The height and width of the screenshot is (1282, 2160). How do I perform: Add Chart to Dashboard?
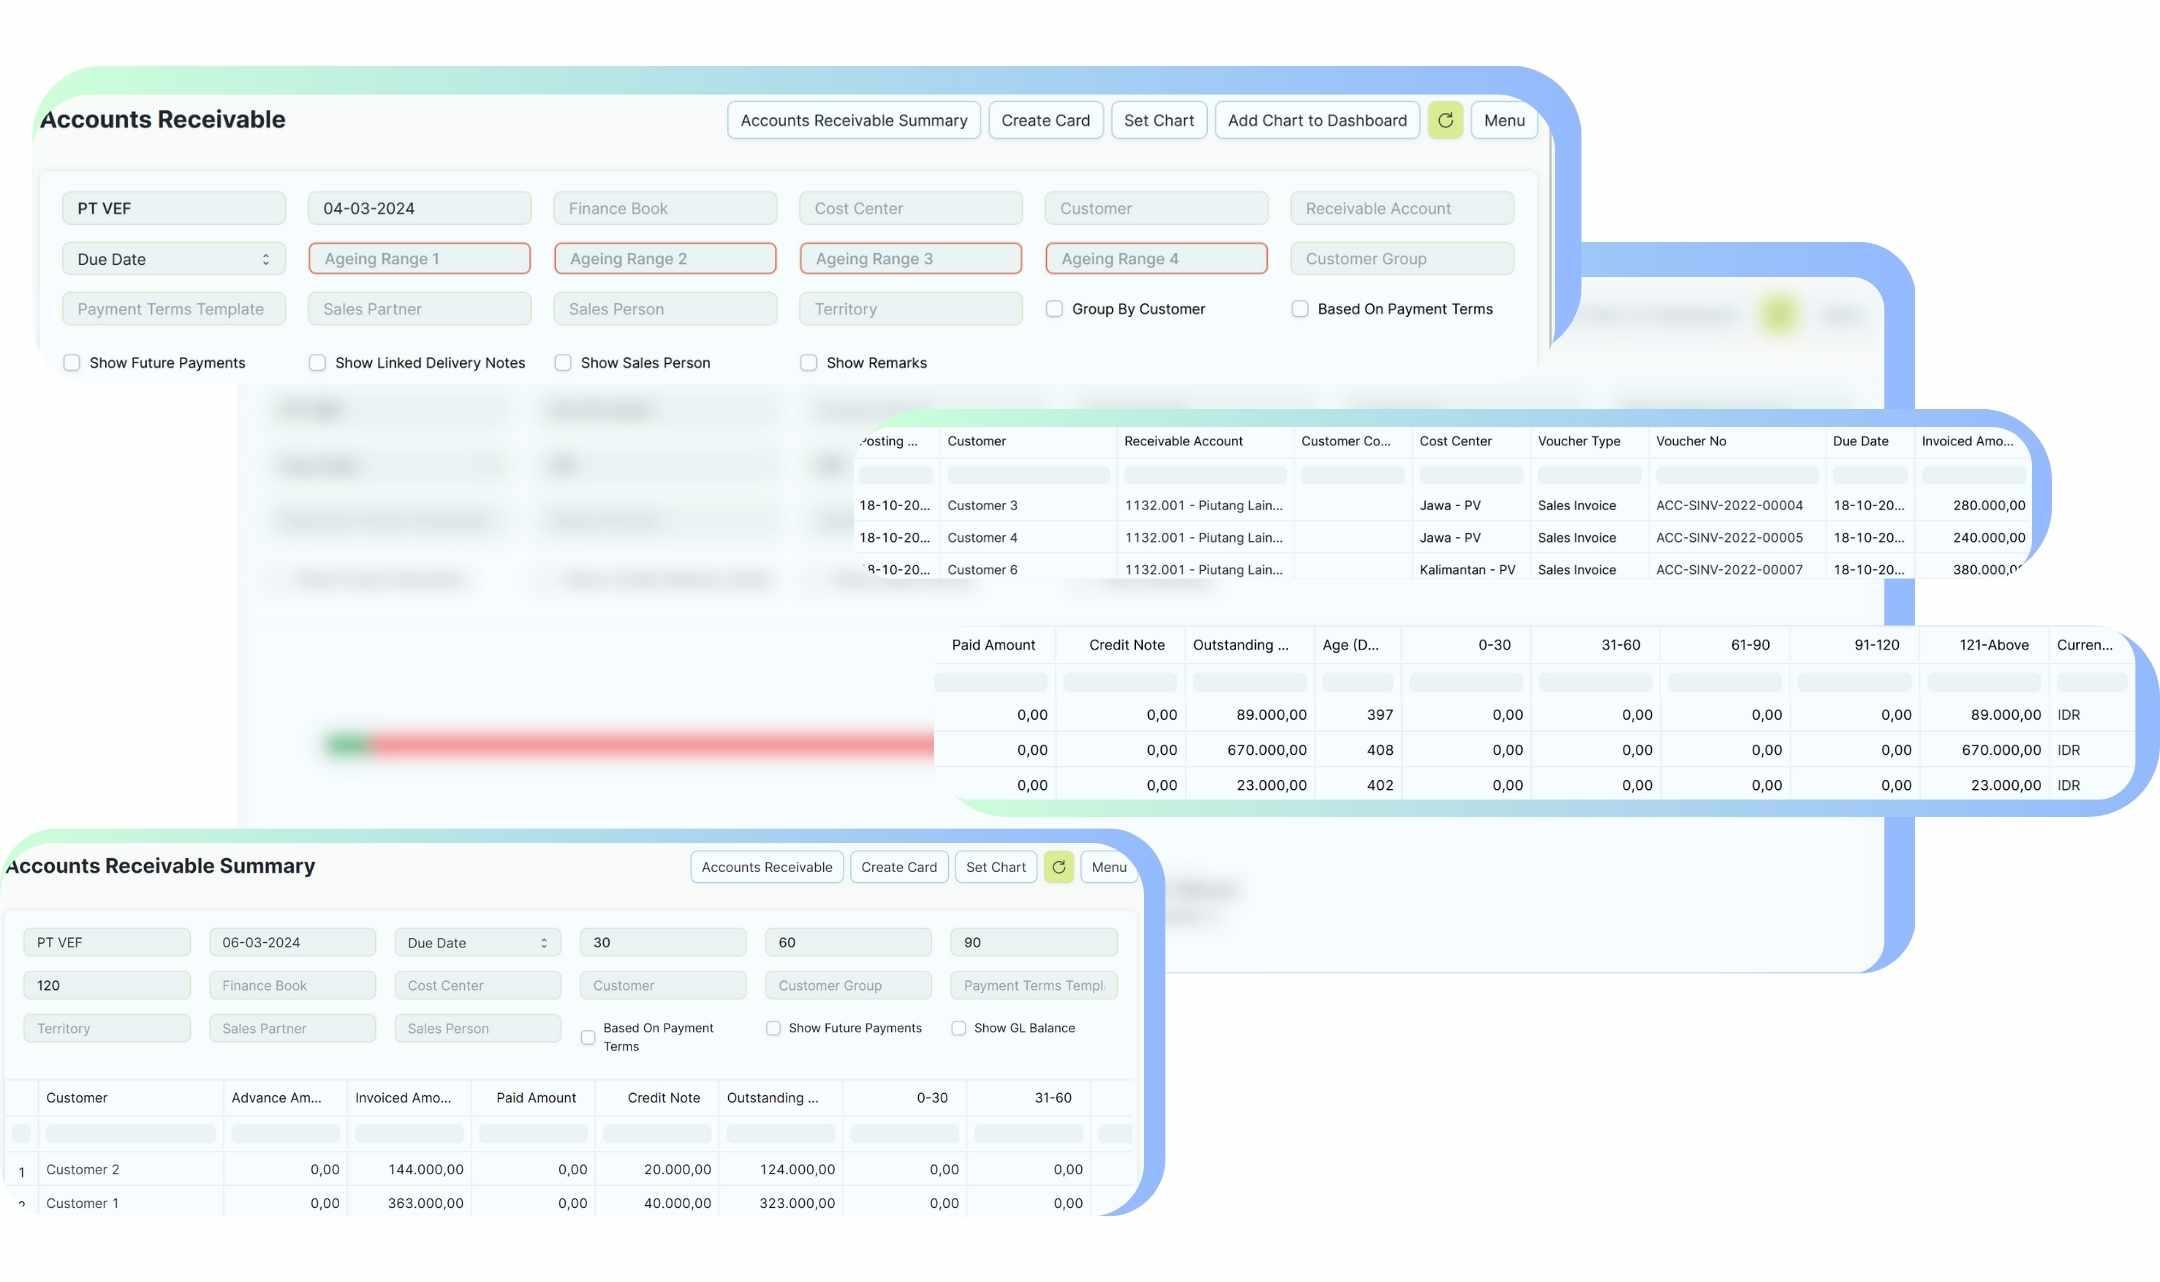1317,120
